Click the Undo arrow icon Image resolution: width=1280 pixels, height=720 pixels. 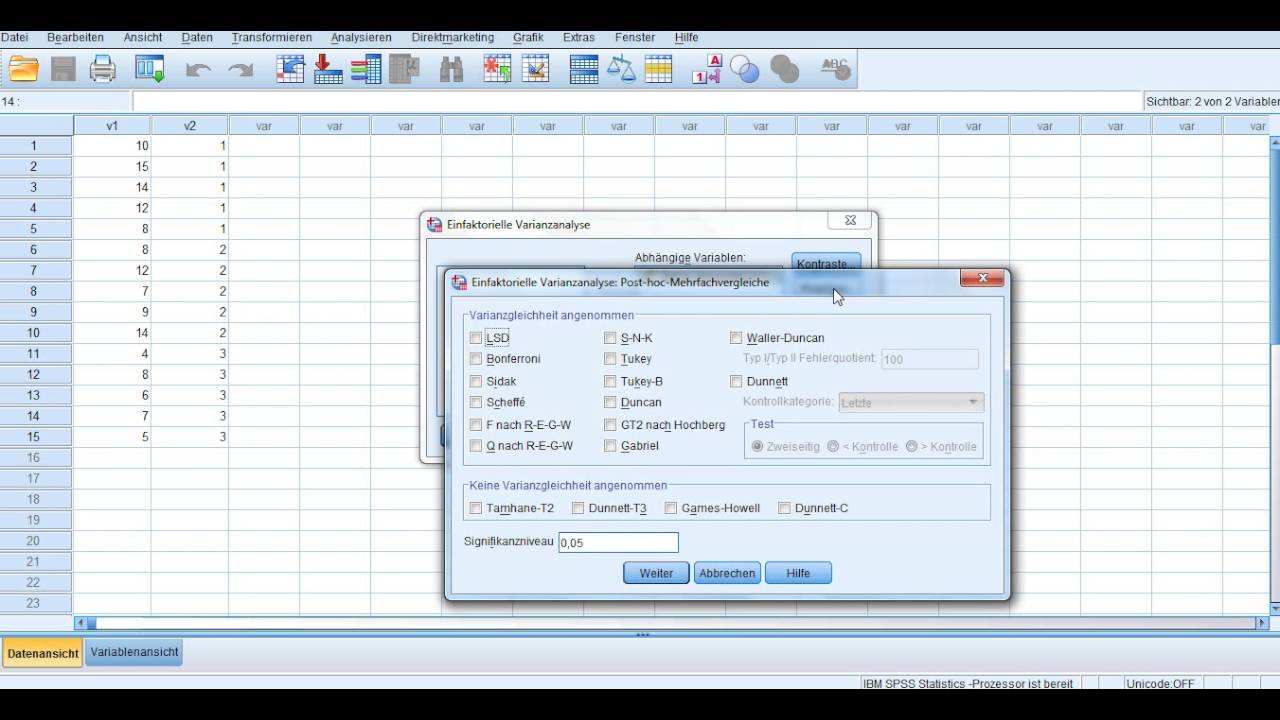[x=198, y=69]
